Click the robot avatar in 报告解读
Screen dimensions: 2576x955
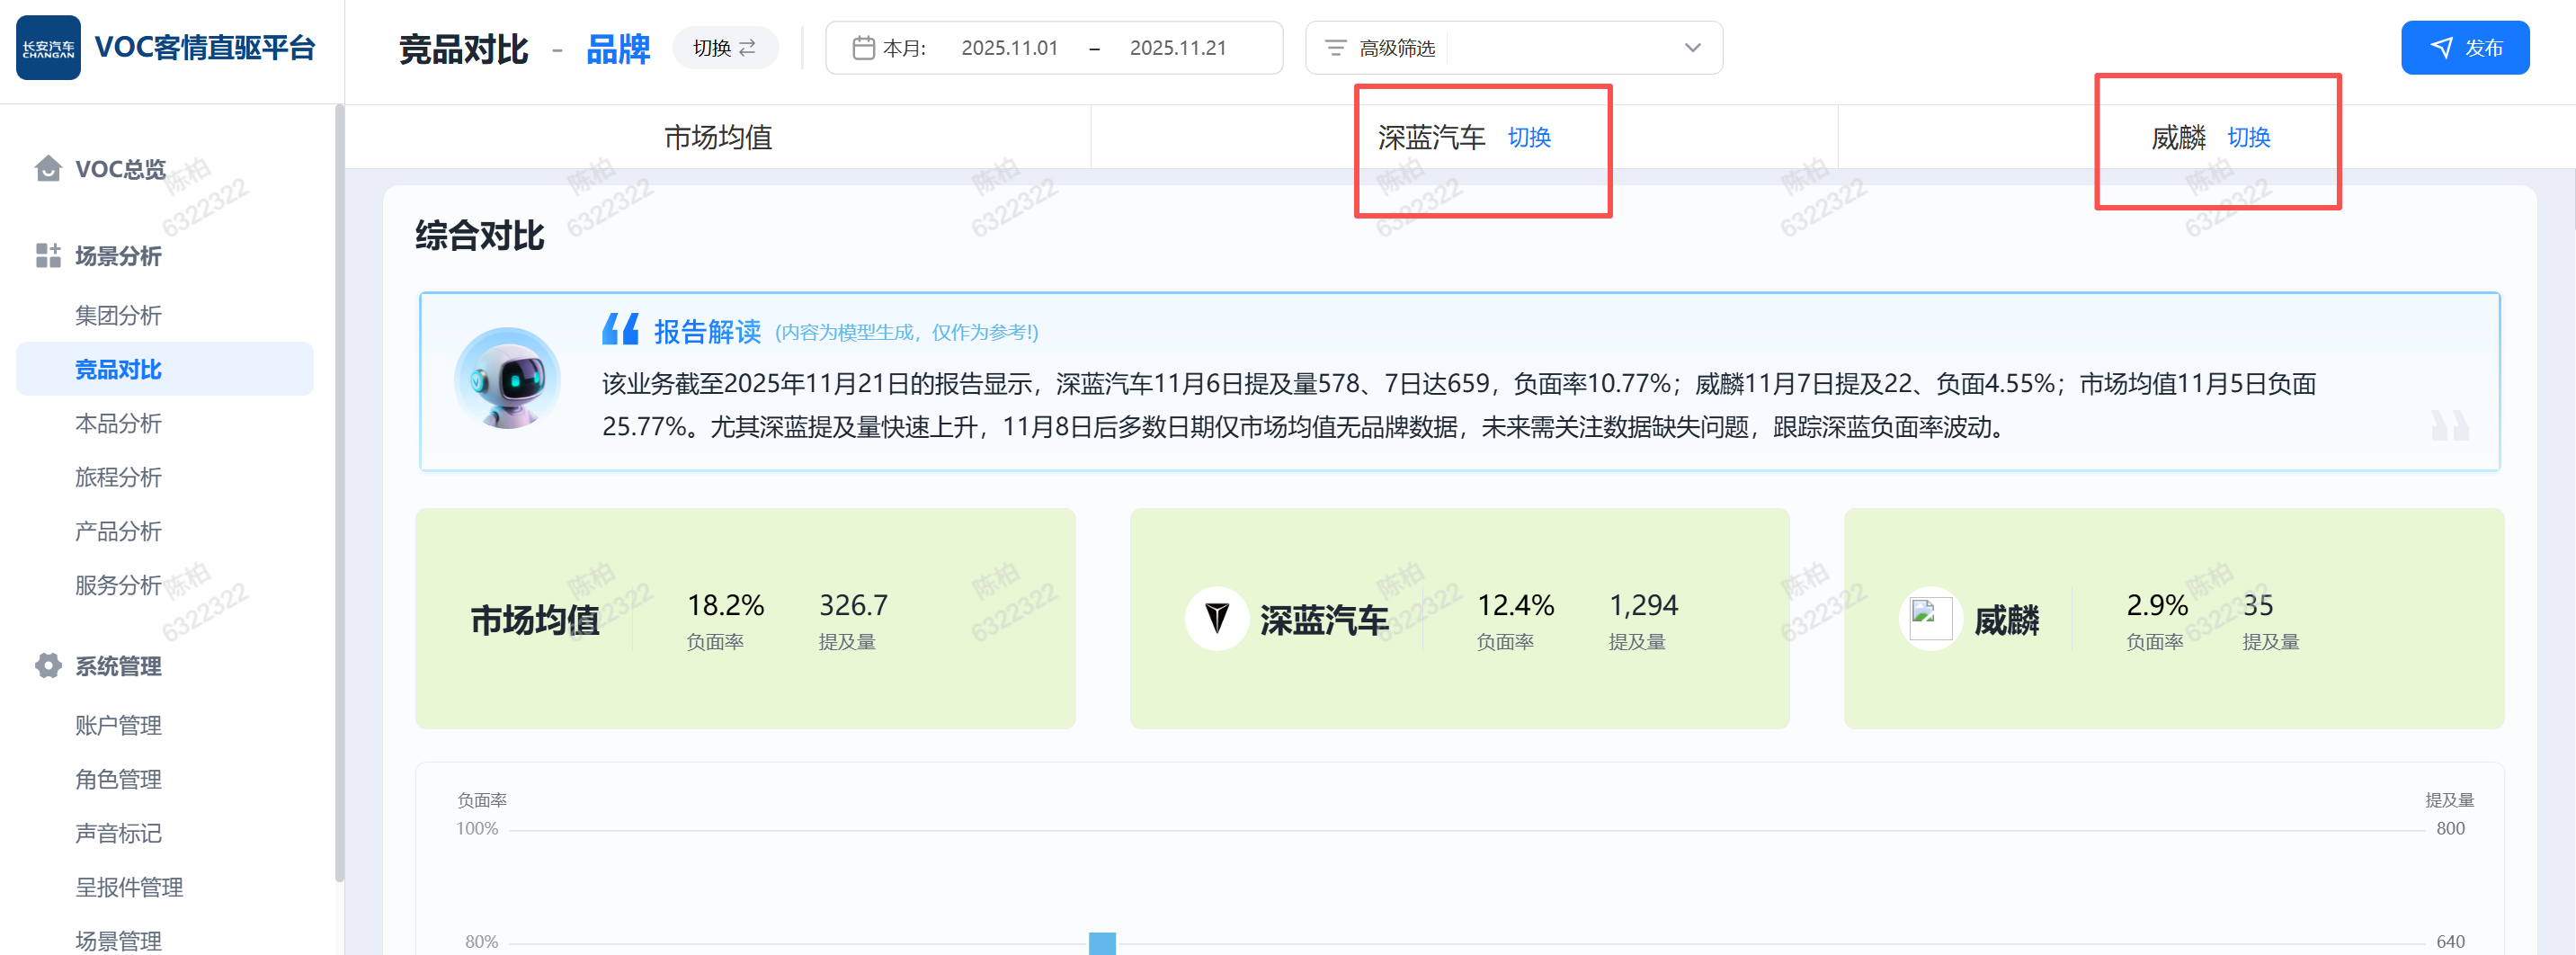[508, 379]
